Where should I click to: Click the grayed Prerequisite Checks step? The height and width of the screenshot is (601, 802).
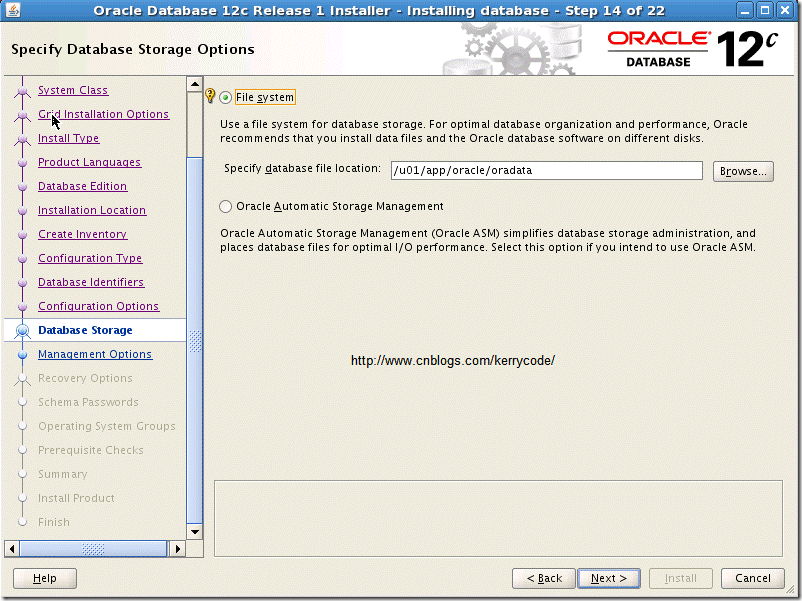point(91,451)
